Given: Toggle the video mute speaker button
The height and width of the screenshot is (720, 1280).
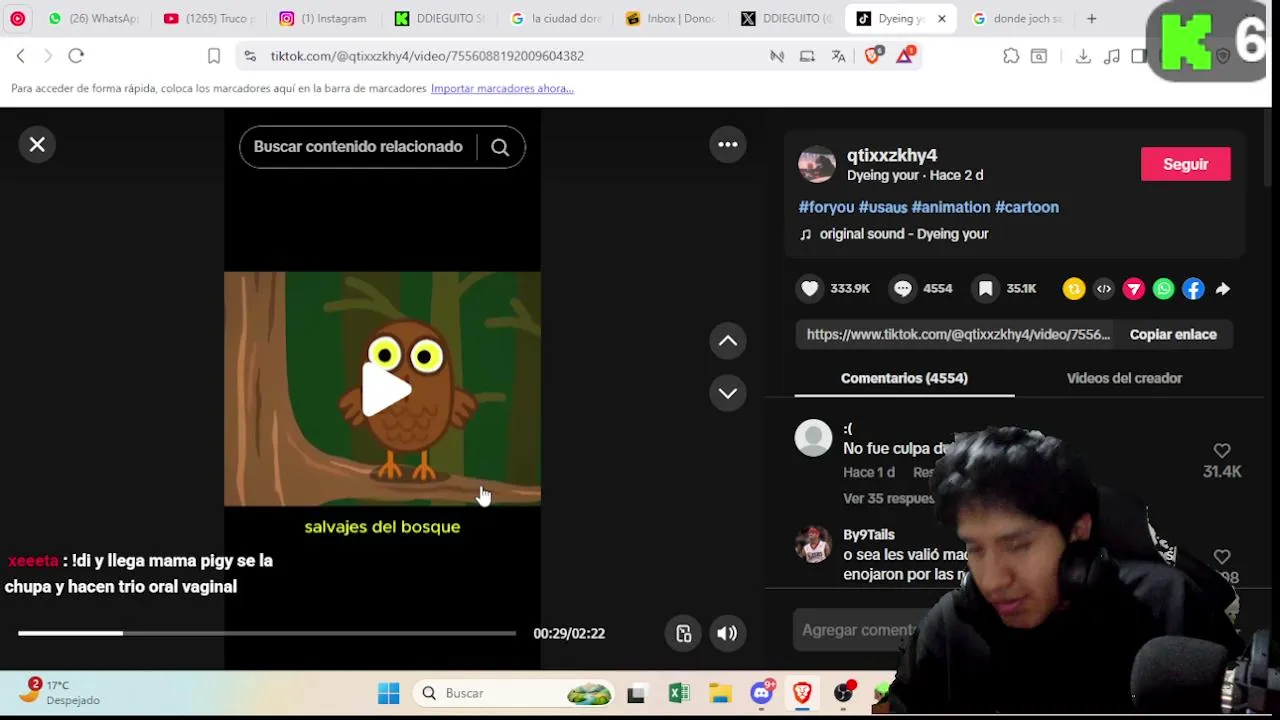Looking at the screenshot, I should click(727, 633).
